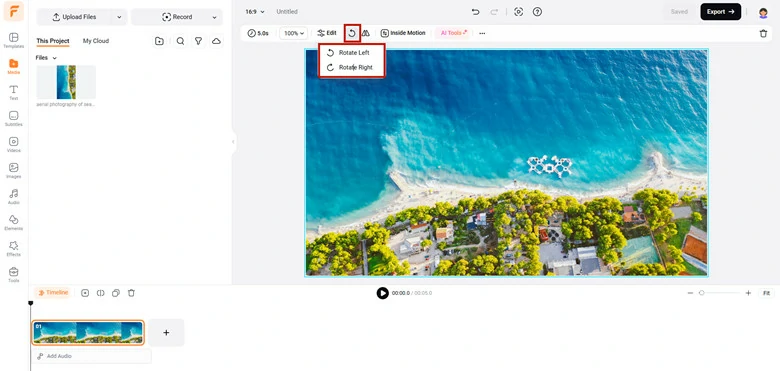Click the Fit timeline button
The image size is (780, 371).
tap(767, 293)
